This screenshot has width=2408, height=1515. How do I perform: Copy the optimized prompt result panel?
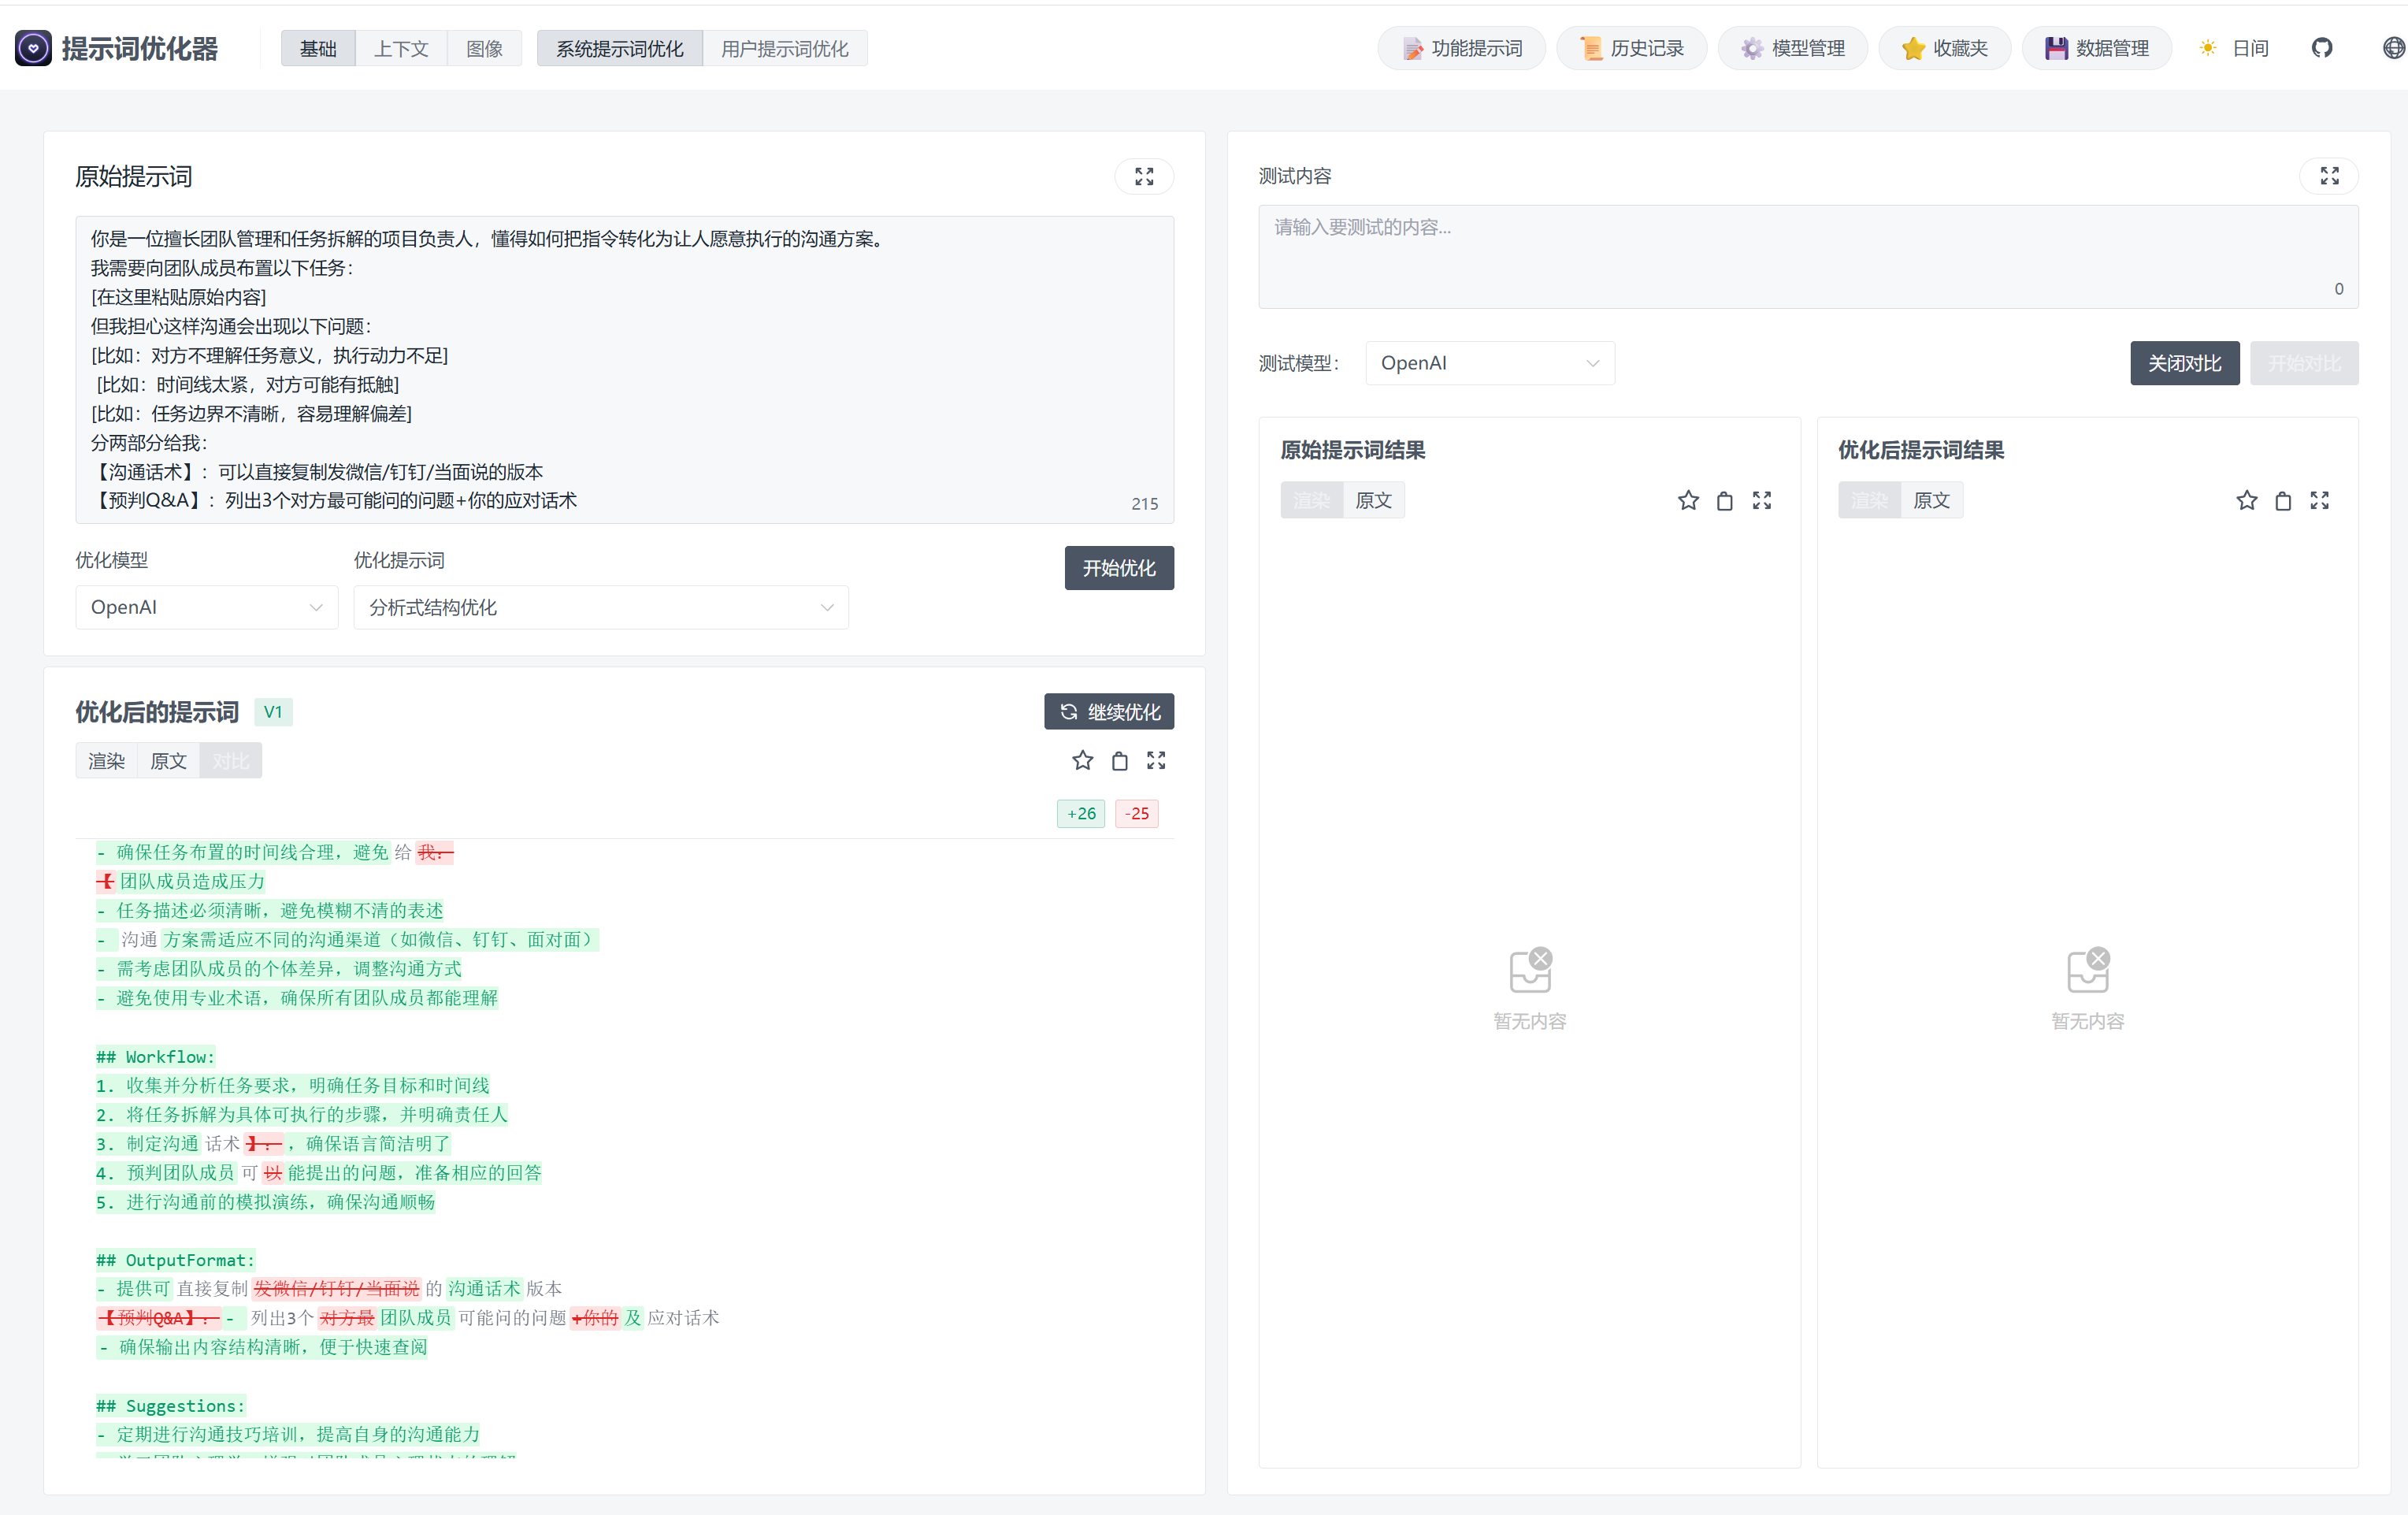tap(2283, 501)
